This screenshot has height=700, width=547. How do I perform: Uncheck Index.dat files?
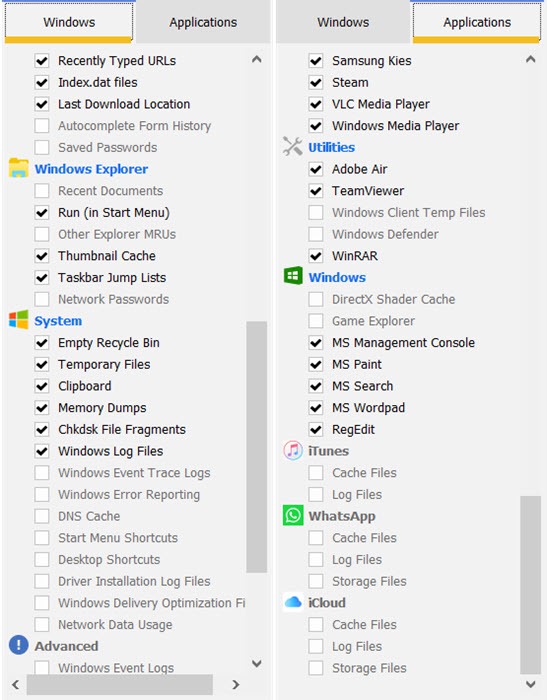tap(42, 82)
